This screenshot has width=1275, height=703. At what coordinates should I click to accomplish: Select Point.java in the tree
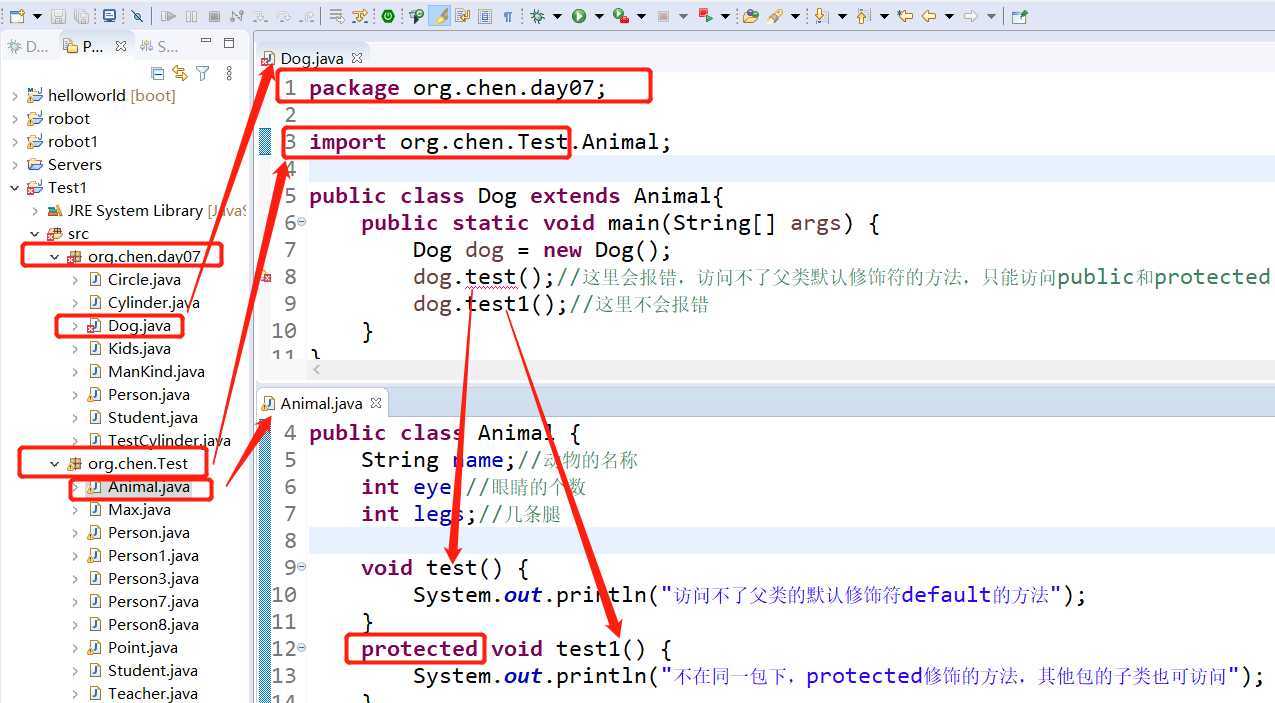point(142,648)
